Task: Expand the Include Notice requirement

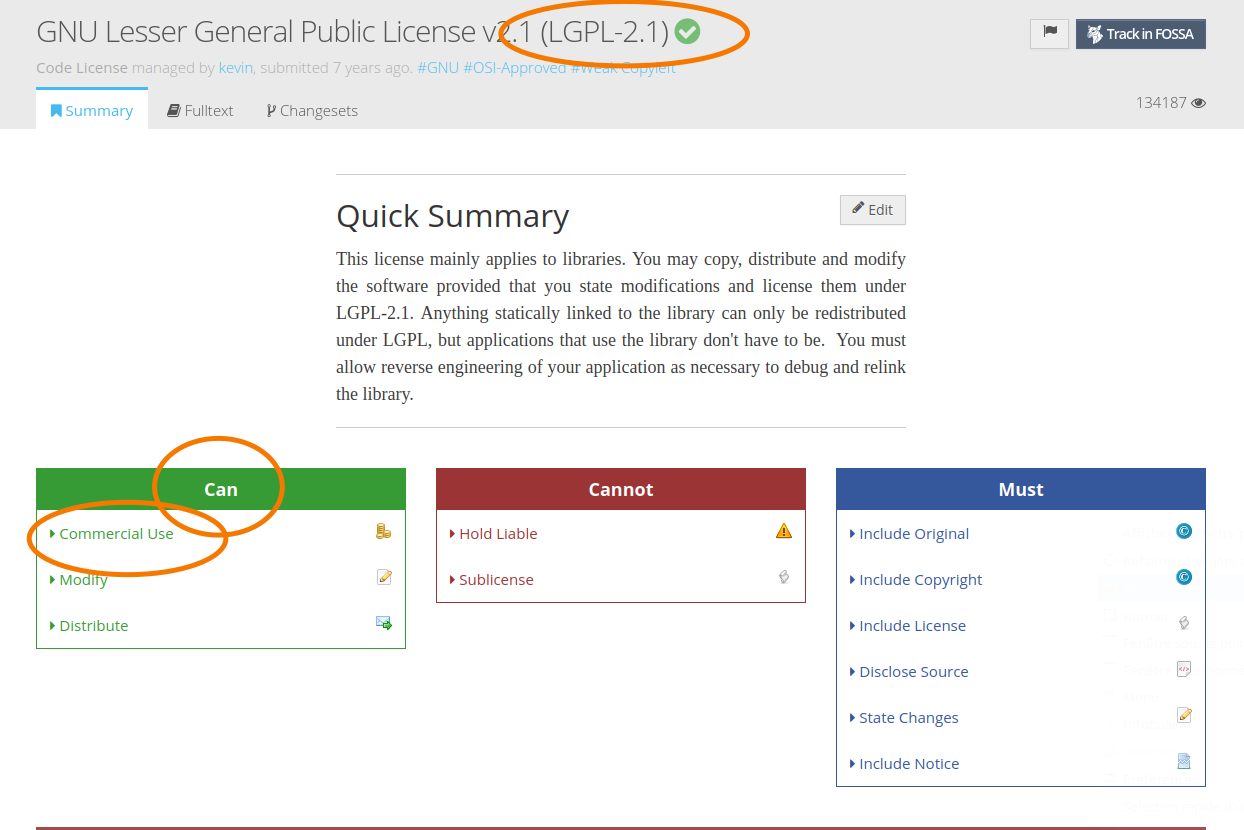Action: (x=905, y=764)
